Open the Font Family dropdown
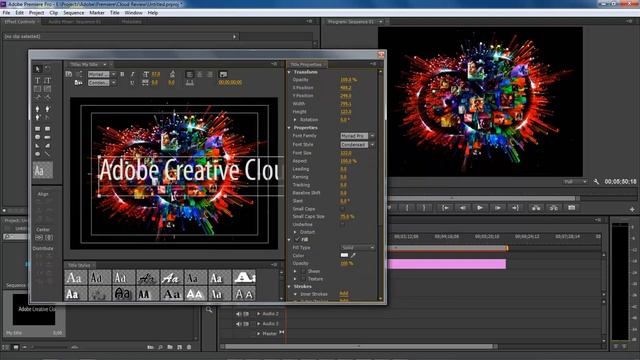The height and width of the screenshot is (360, 640). [x=357, y=136]
